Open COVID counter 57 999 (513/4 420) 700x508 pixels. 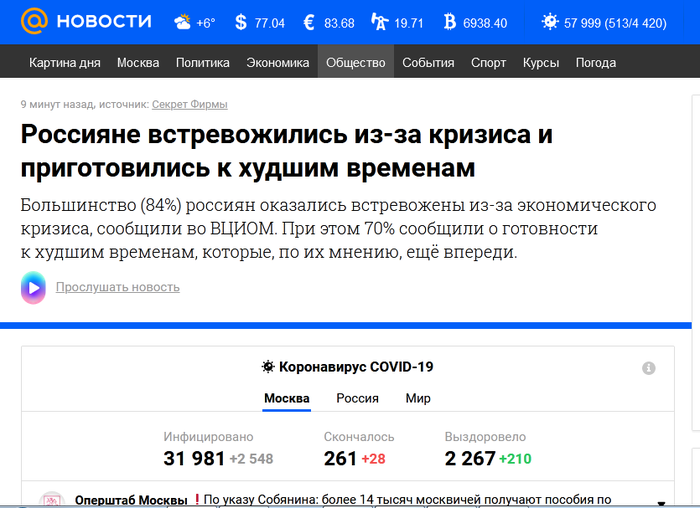point(615,23)
